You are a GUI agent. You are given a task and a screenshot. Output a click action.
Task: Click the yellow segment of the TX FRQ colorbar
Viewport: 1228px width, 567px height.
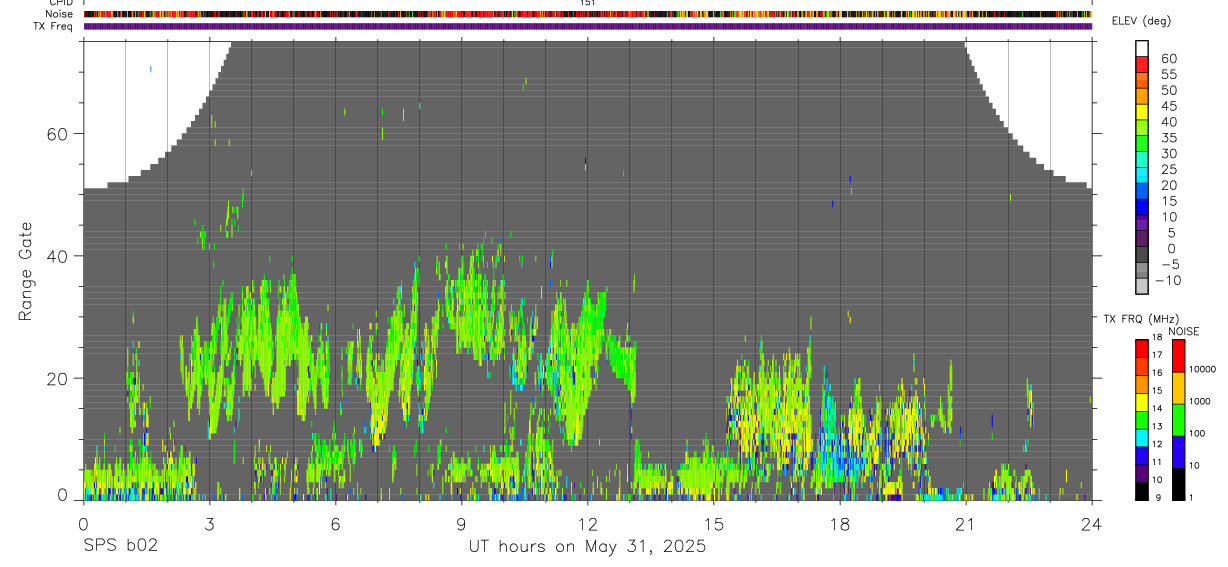(x=1142, y=402)
